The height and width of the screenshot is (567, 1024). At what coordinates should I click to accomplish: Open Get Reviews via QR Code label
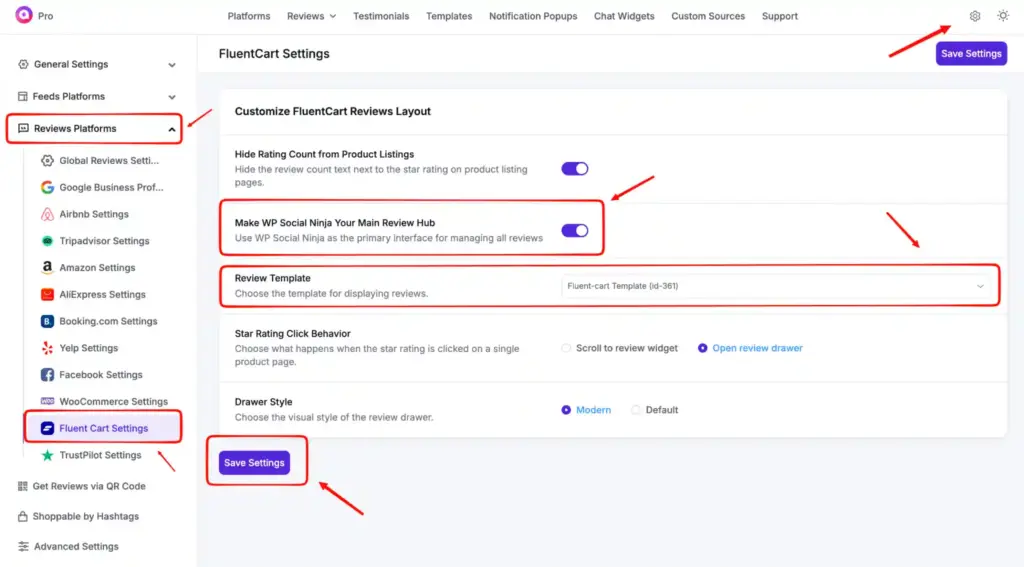coord(89,486)
